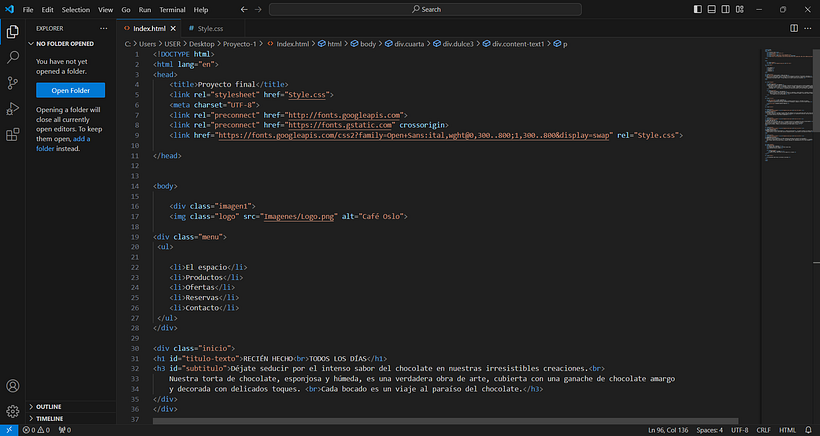Image resolution: width=820 pixels, height=436 pixels.
Task: Select language mode HTML
Action: click(x=787, y=430)
